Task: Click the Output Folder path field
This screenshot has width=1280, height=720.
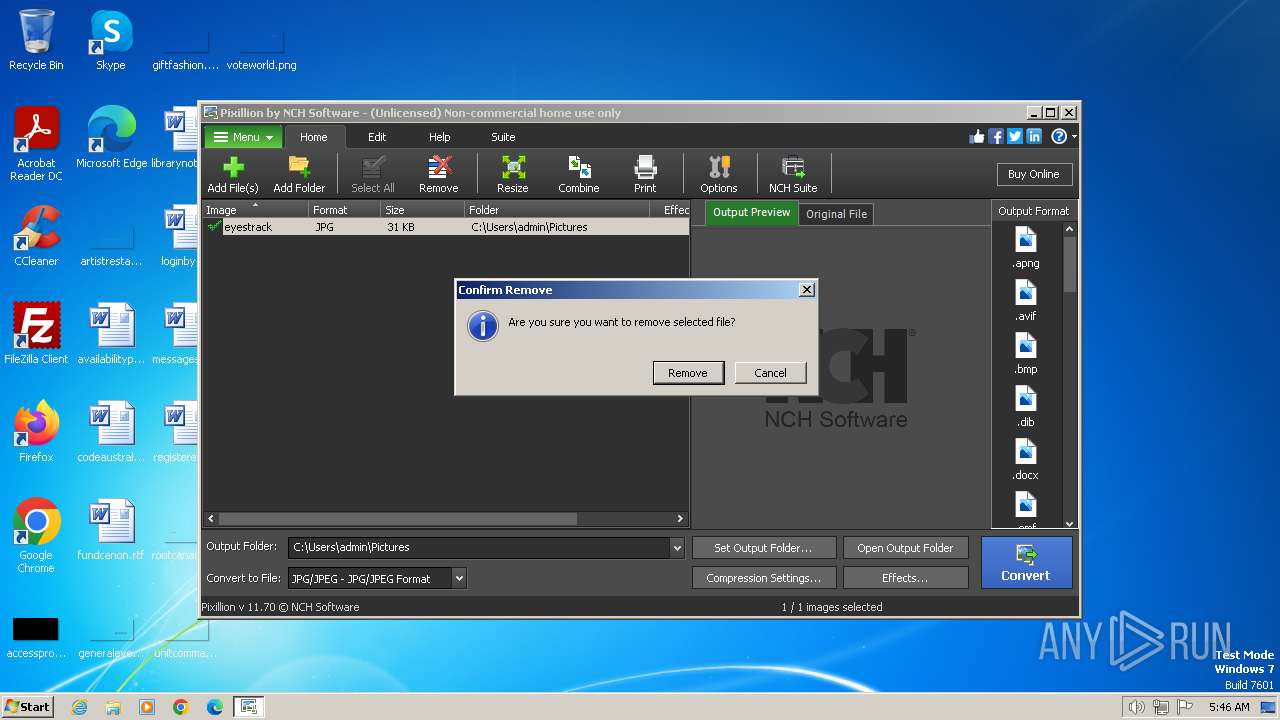Action: (479, 548)
